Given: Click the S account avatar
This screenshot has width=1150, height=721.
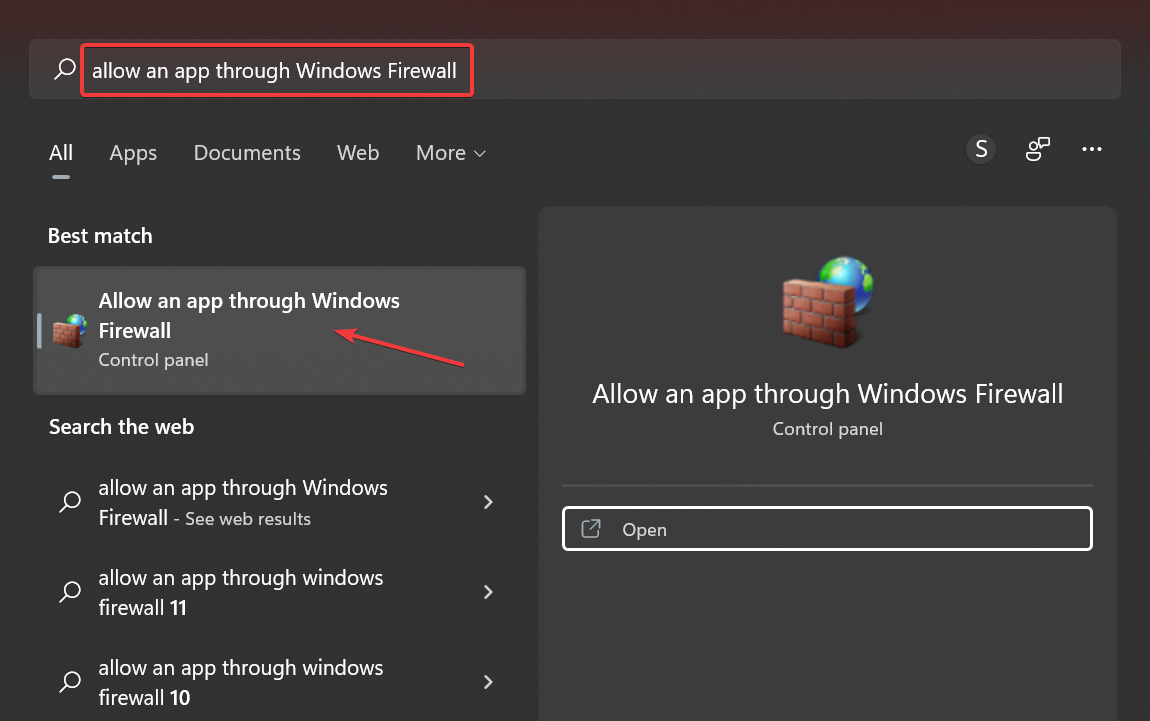Looking at the screenshot, I should coord(981,148).
